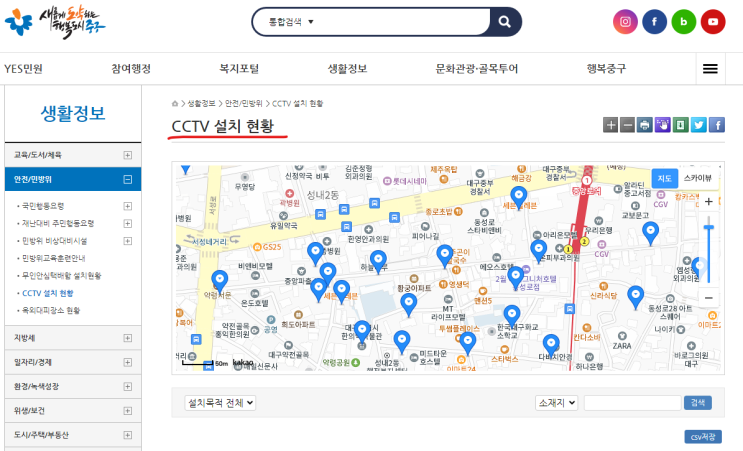Open the Instagram social link
The height and width of the screenshot is (451, 743).
(x=625, y=22)
